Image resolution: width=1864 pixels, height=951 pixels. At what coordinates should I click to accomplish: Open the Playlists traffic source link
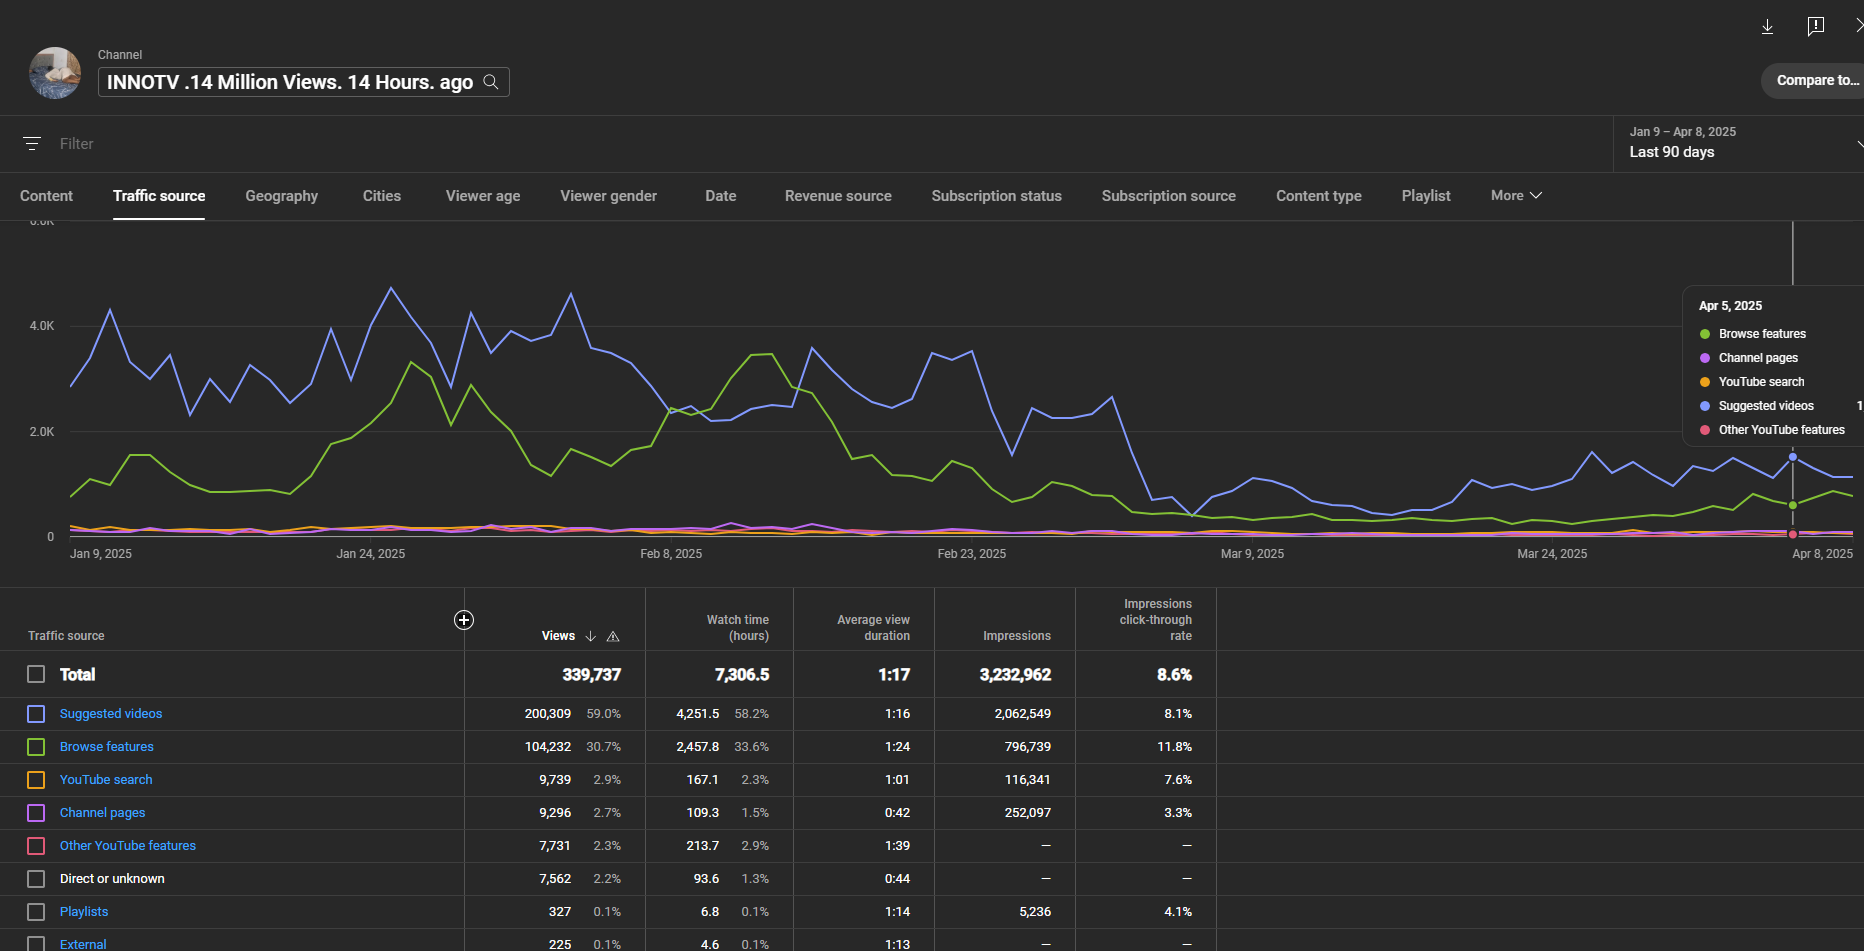tap(84, 912)
